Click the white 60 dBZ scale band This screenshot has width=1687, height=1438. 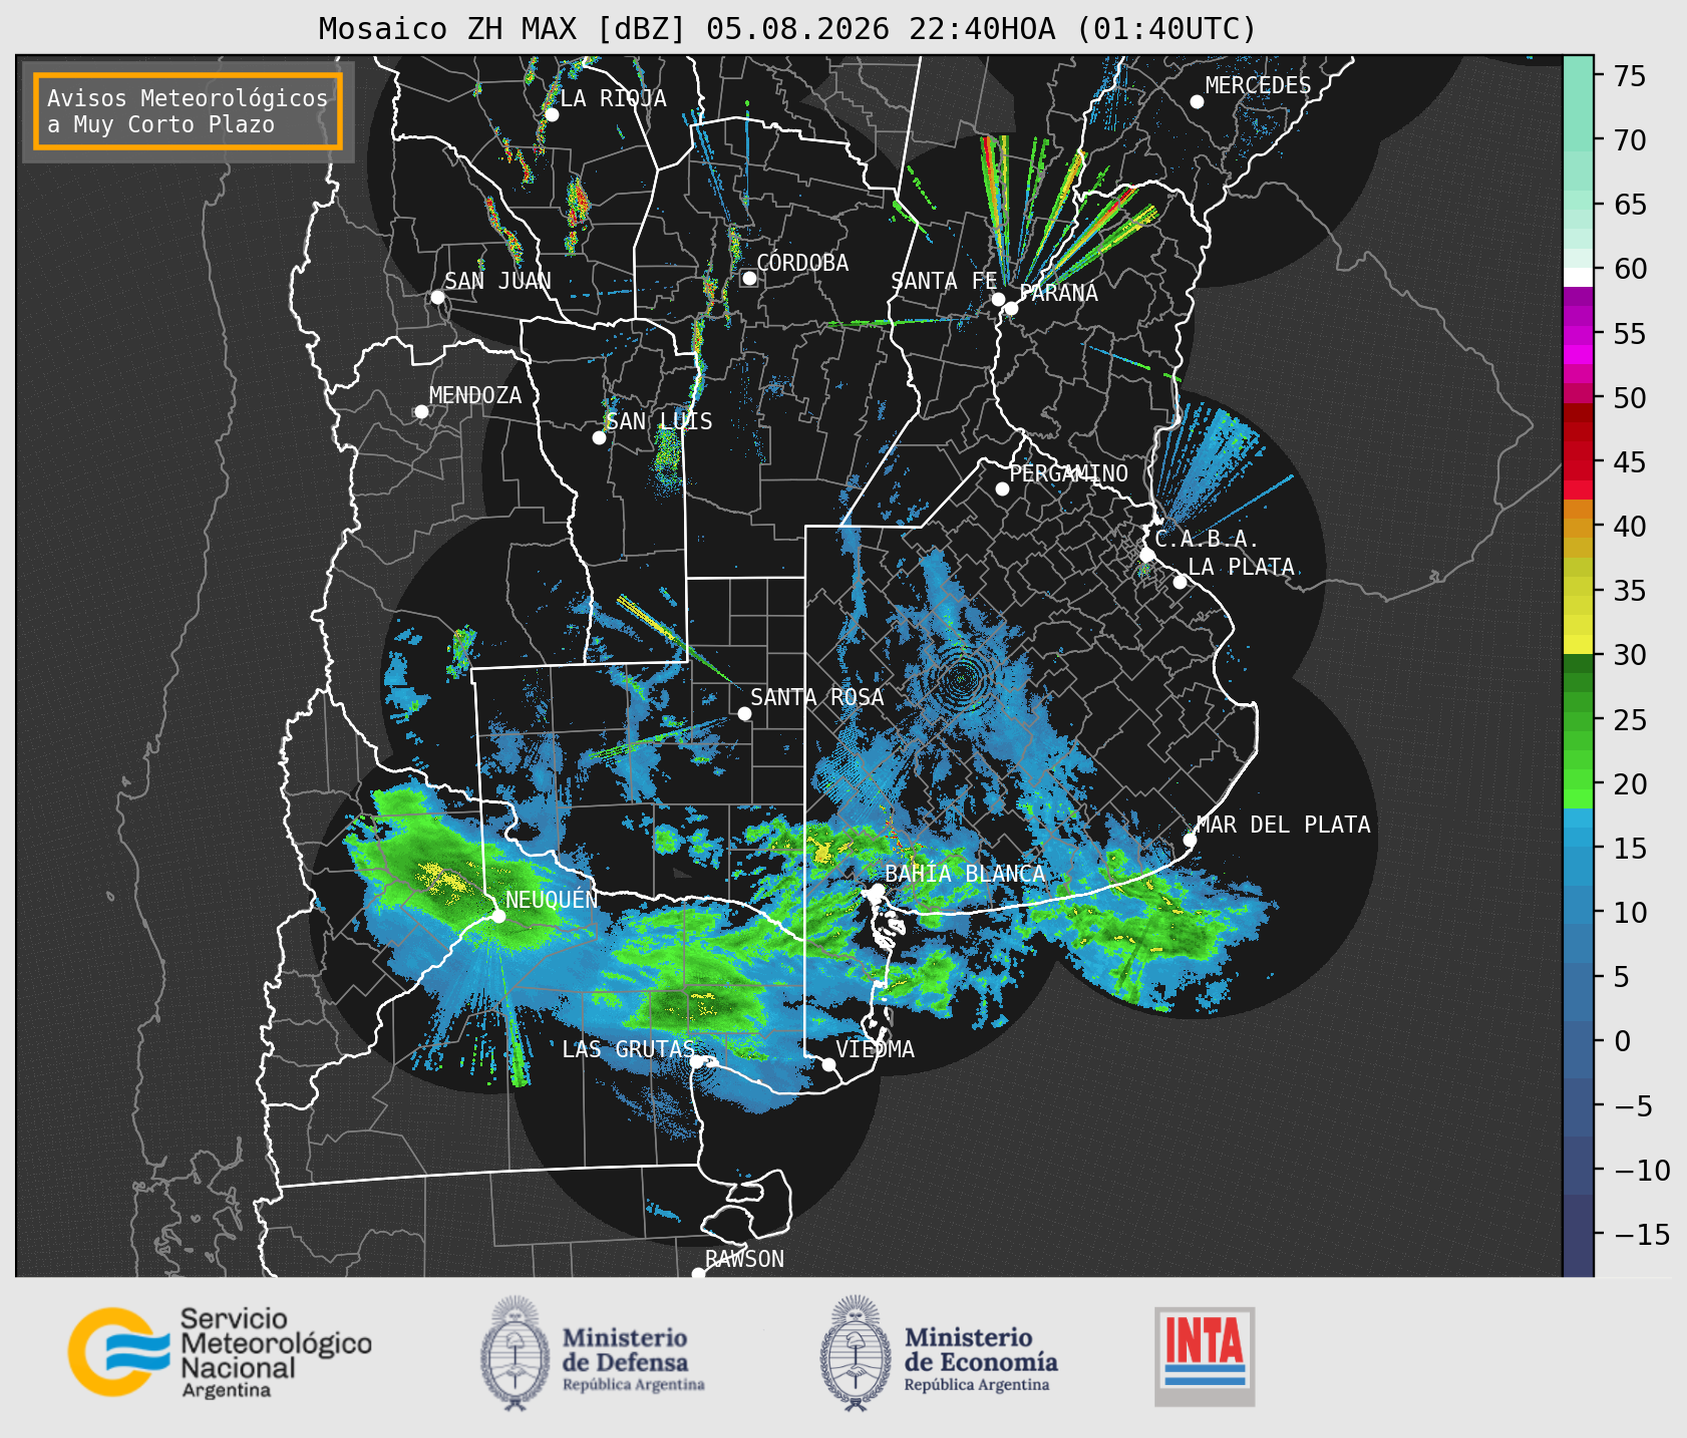(x=1578, y=277)
